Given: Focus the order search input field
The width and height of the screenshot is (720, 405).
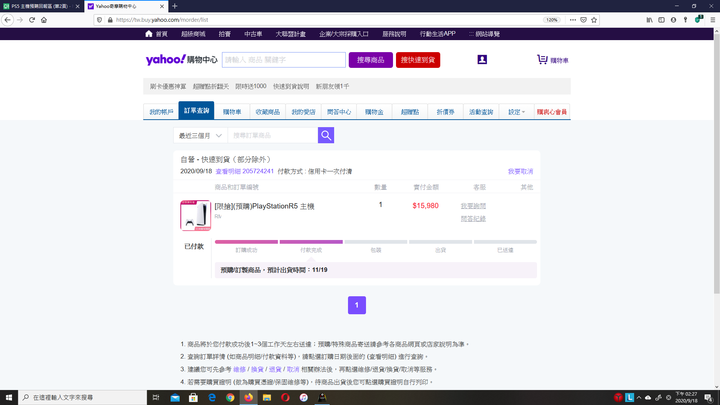Looking at the screenshot, I should click(273, 135).
